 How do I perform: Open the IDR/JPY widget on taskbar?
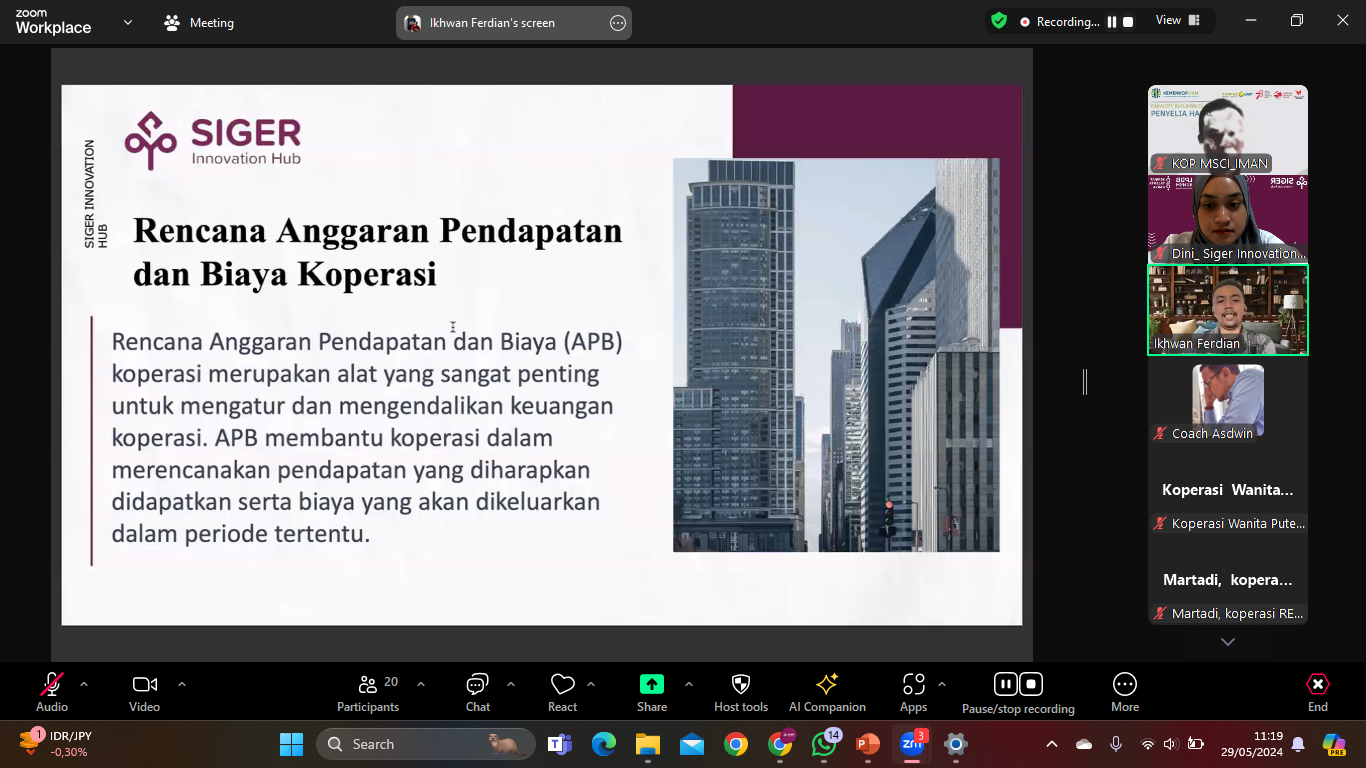click(x=57, y=744)
